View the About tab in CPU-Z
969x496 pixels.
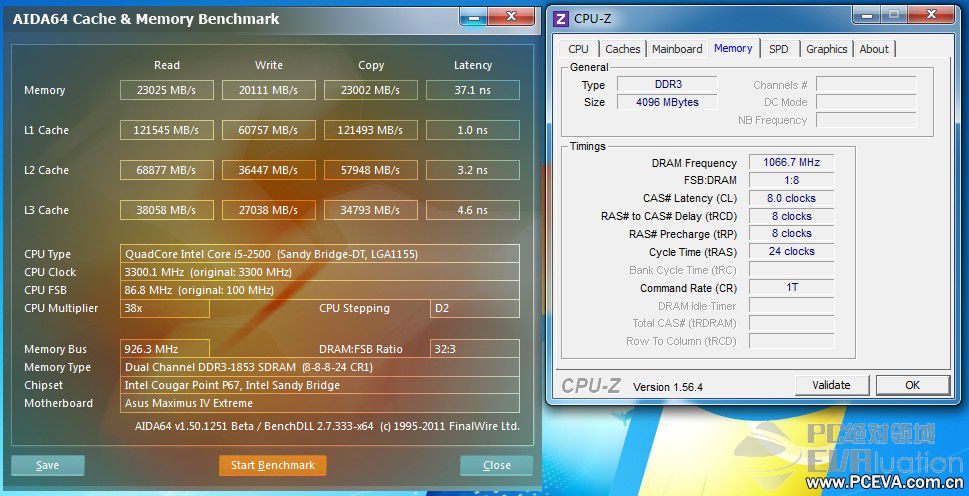874,49
